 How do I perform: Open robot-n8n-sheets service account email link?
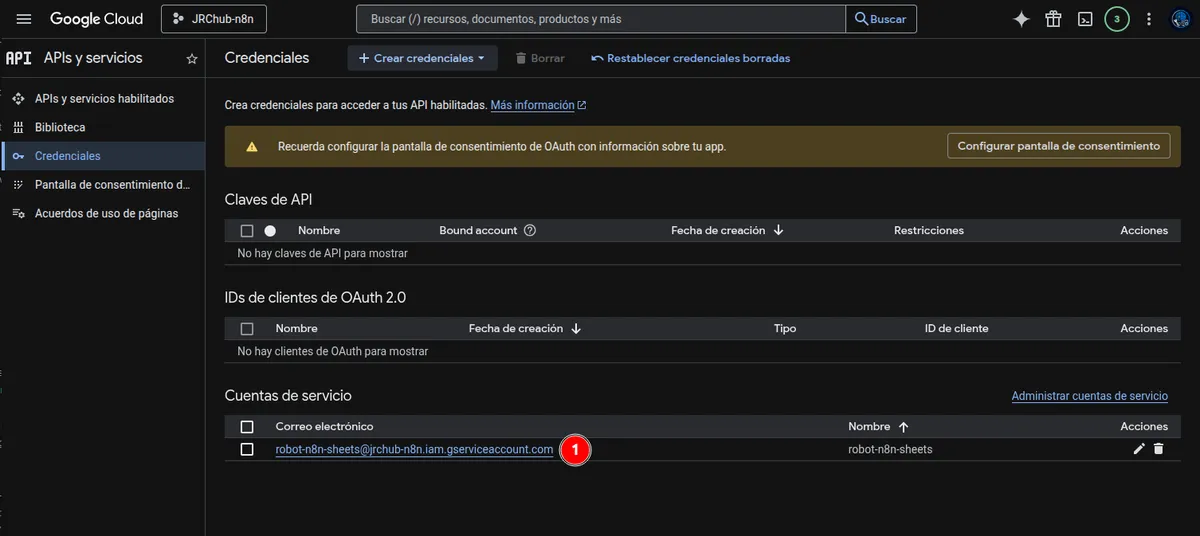click(414, 450)
